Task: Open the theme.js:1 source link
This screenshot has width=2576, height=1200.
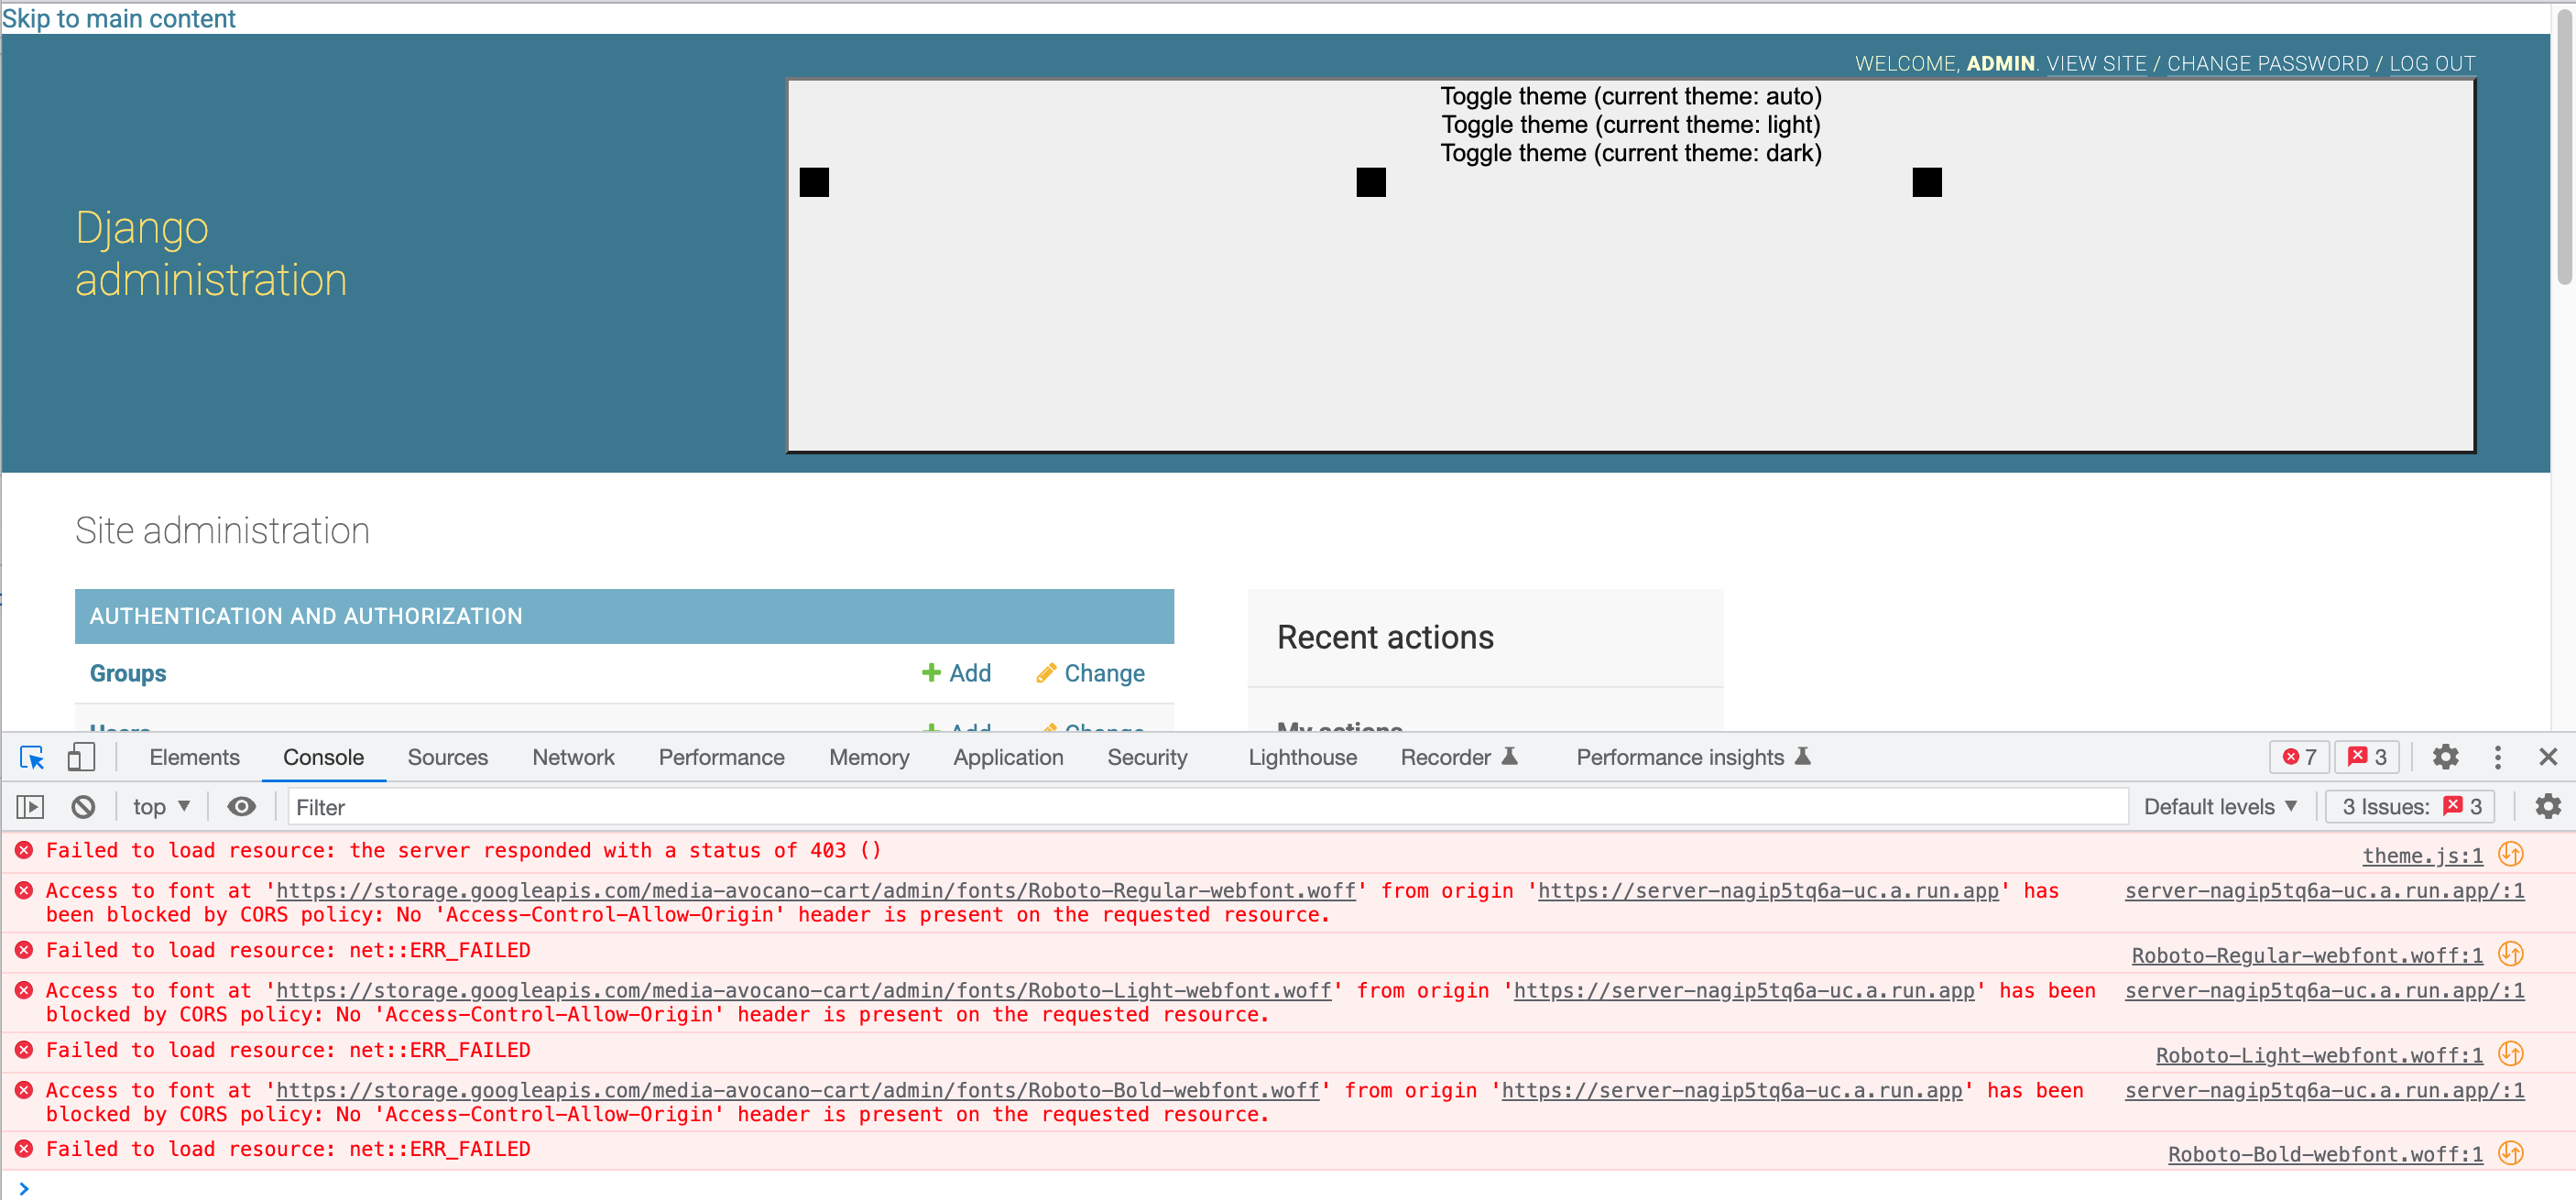Action: pyautogui.click(x=2422, y=855)
